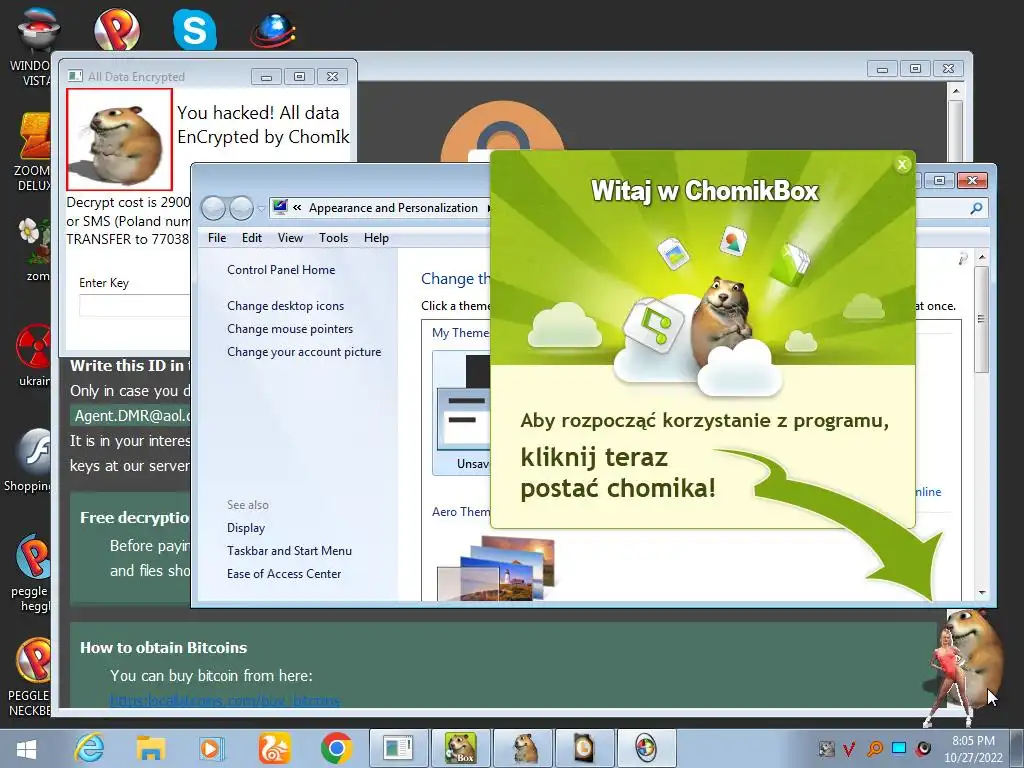Open the localbitcoins buy link
The height and width of the screenshot is (768, 1024).
point(225,701)
